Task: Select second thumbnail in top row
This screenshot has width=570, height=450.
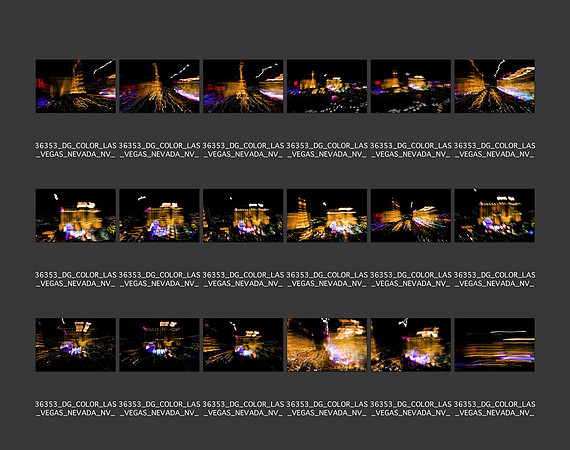Action: click(159, 86)
